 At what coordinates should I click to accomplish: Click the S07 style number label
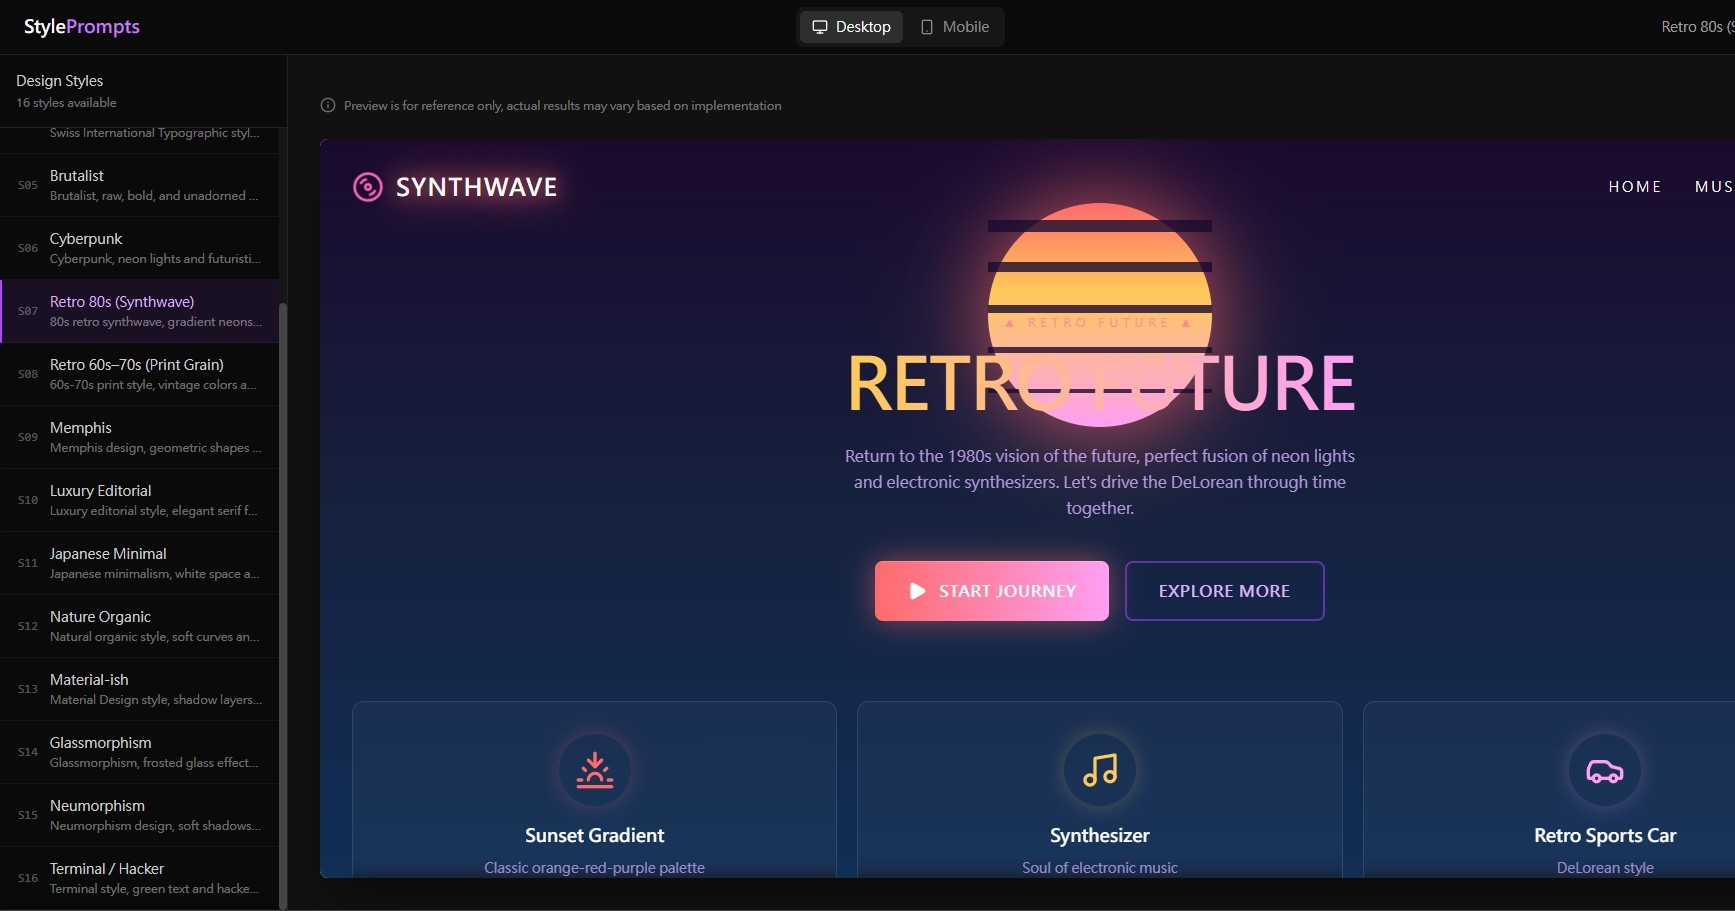point(28,311)
